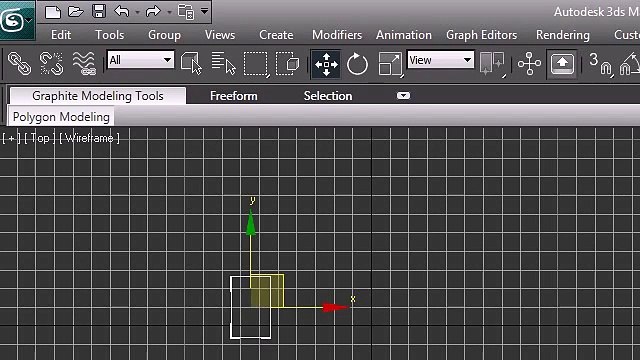
Task: Toggle the 3D Snaps button
Action: (600, 64)
